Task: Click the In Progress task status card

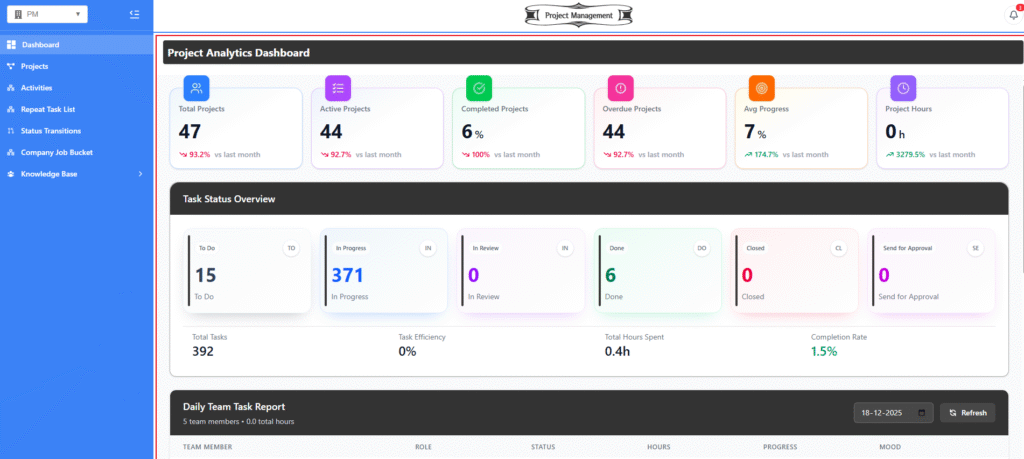Action: pyautogui.click(x=383, y=271)
